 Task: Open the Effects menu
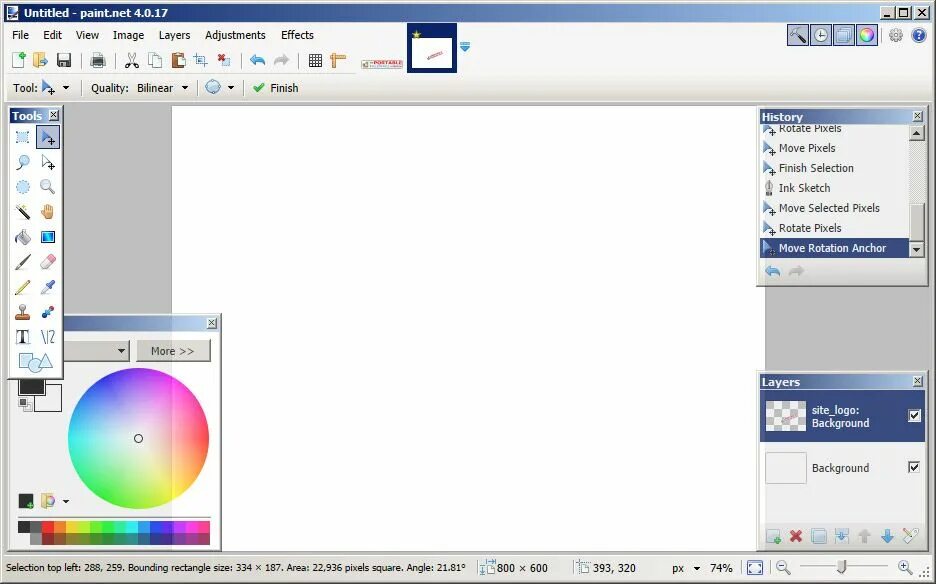(x=297, y=35)
